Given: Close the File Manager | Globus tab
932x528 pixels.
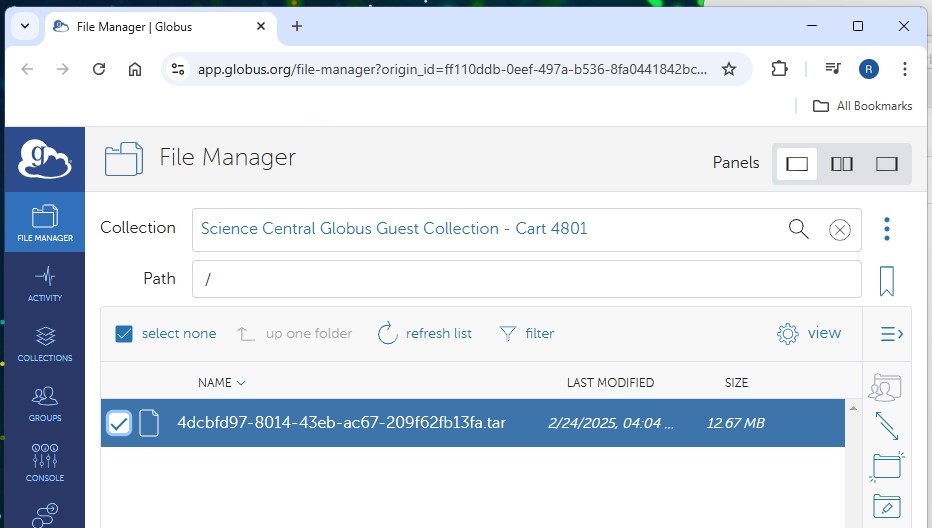Looking at the screenshot, I should coord(260,27).
